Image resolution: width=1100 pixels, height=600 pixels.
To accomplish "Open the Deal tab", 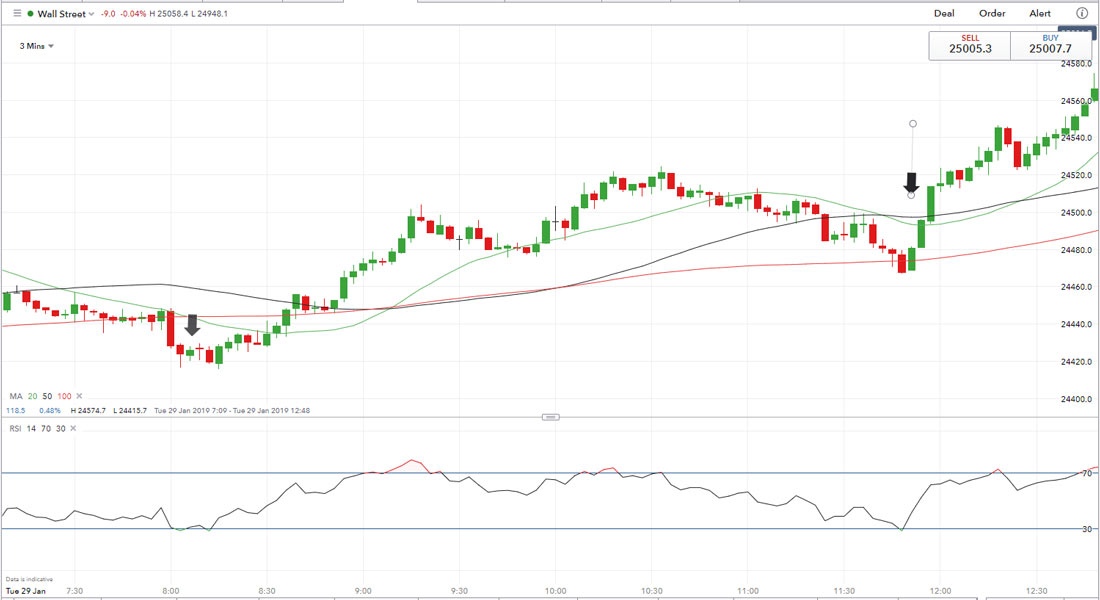I will pyautogui.click(x=944, y=14).
